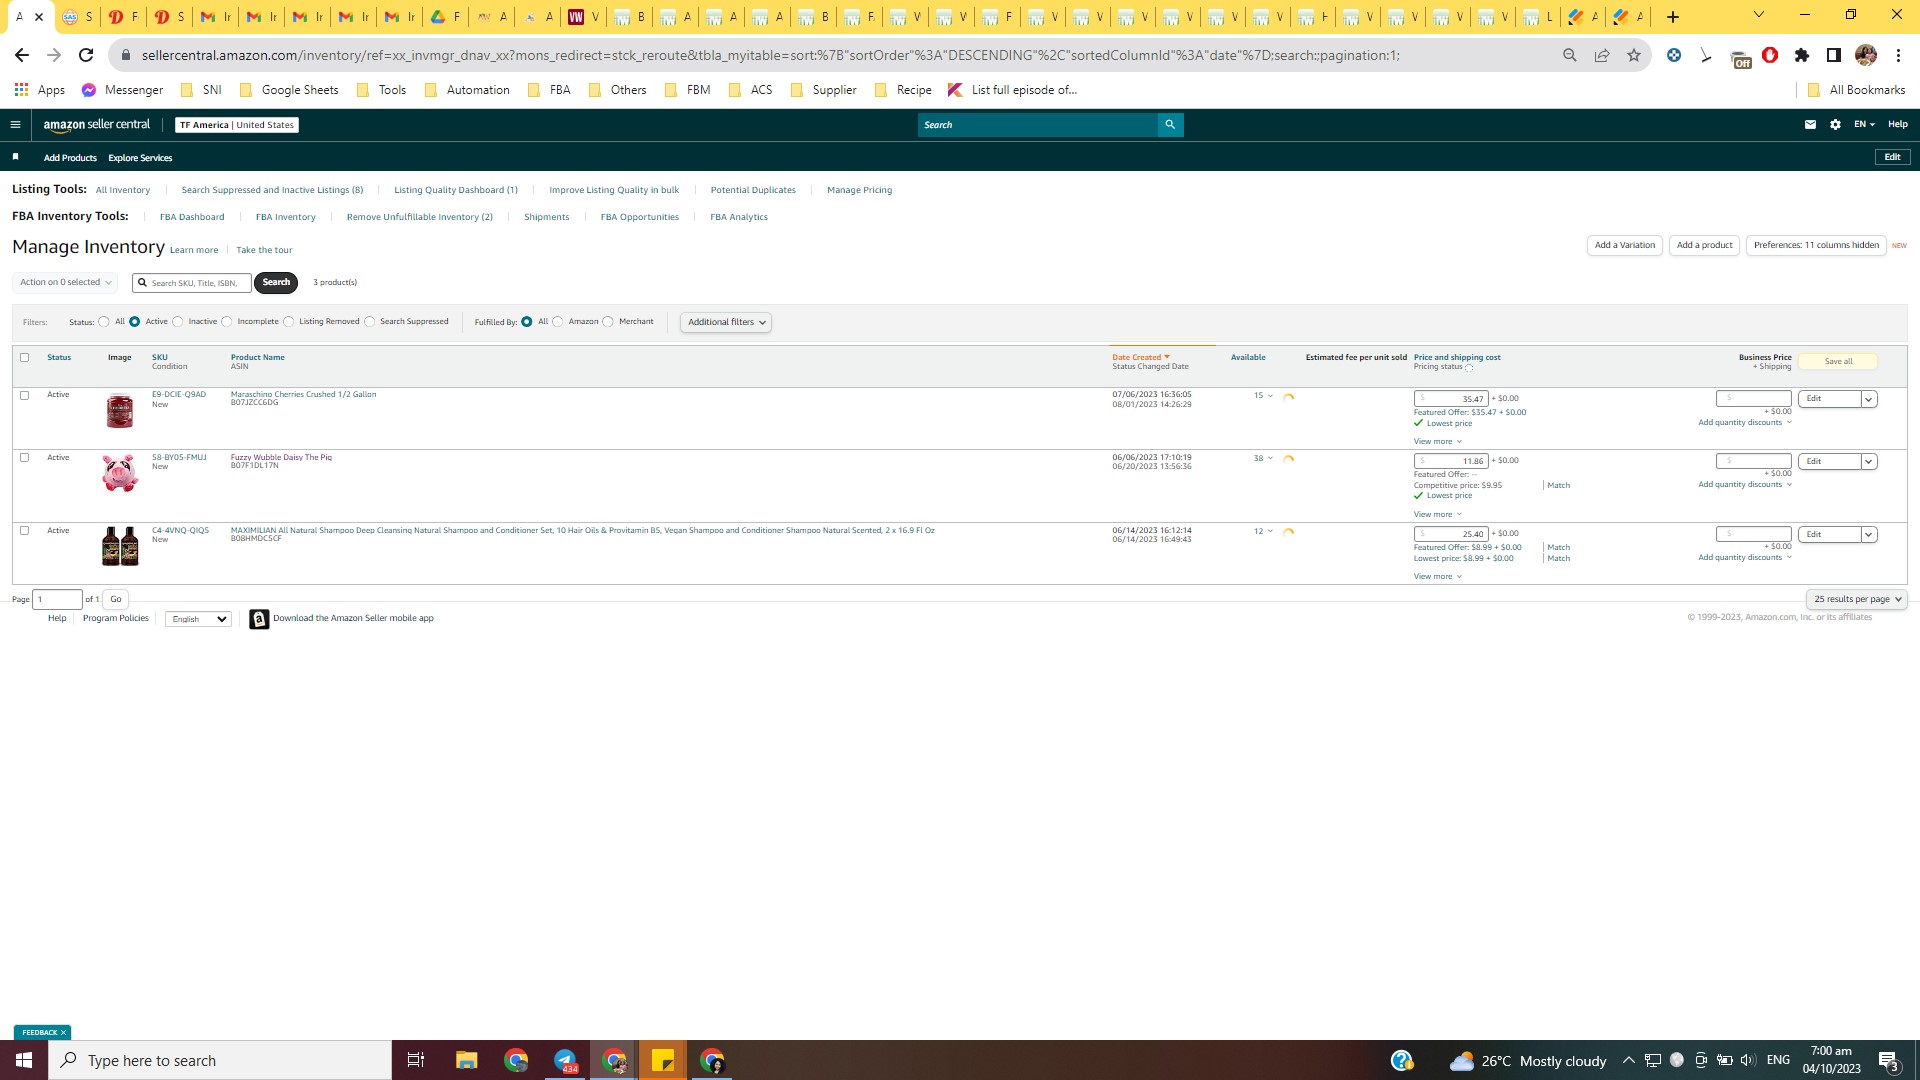Click the browser share page icon
Viewport: 1920px width, 1080px height.
[1602, 55]
